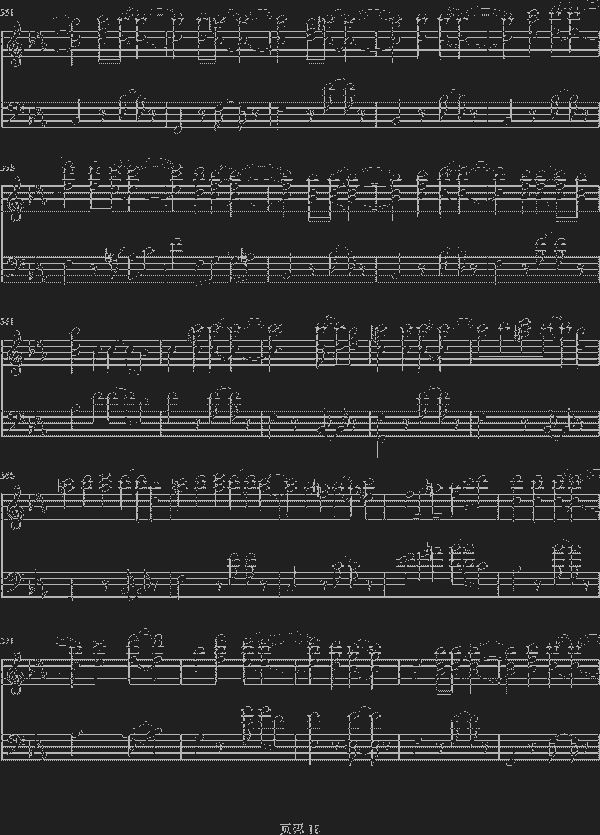
Task: Click the measure number above the bottom system
Action: coord(7,641)
